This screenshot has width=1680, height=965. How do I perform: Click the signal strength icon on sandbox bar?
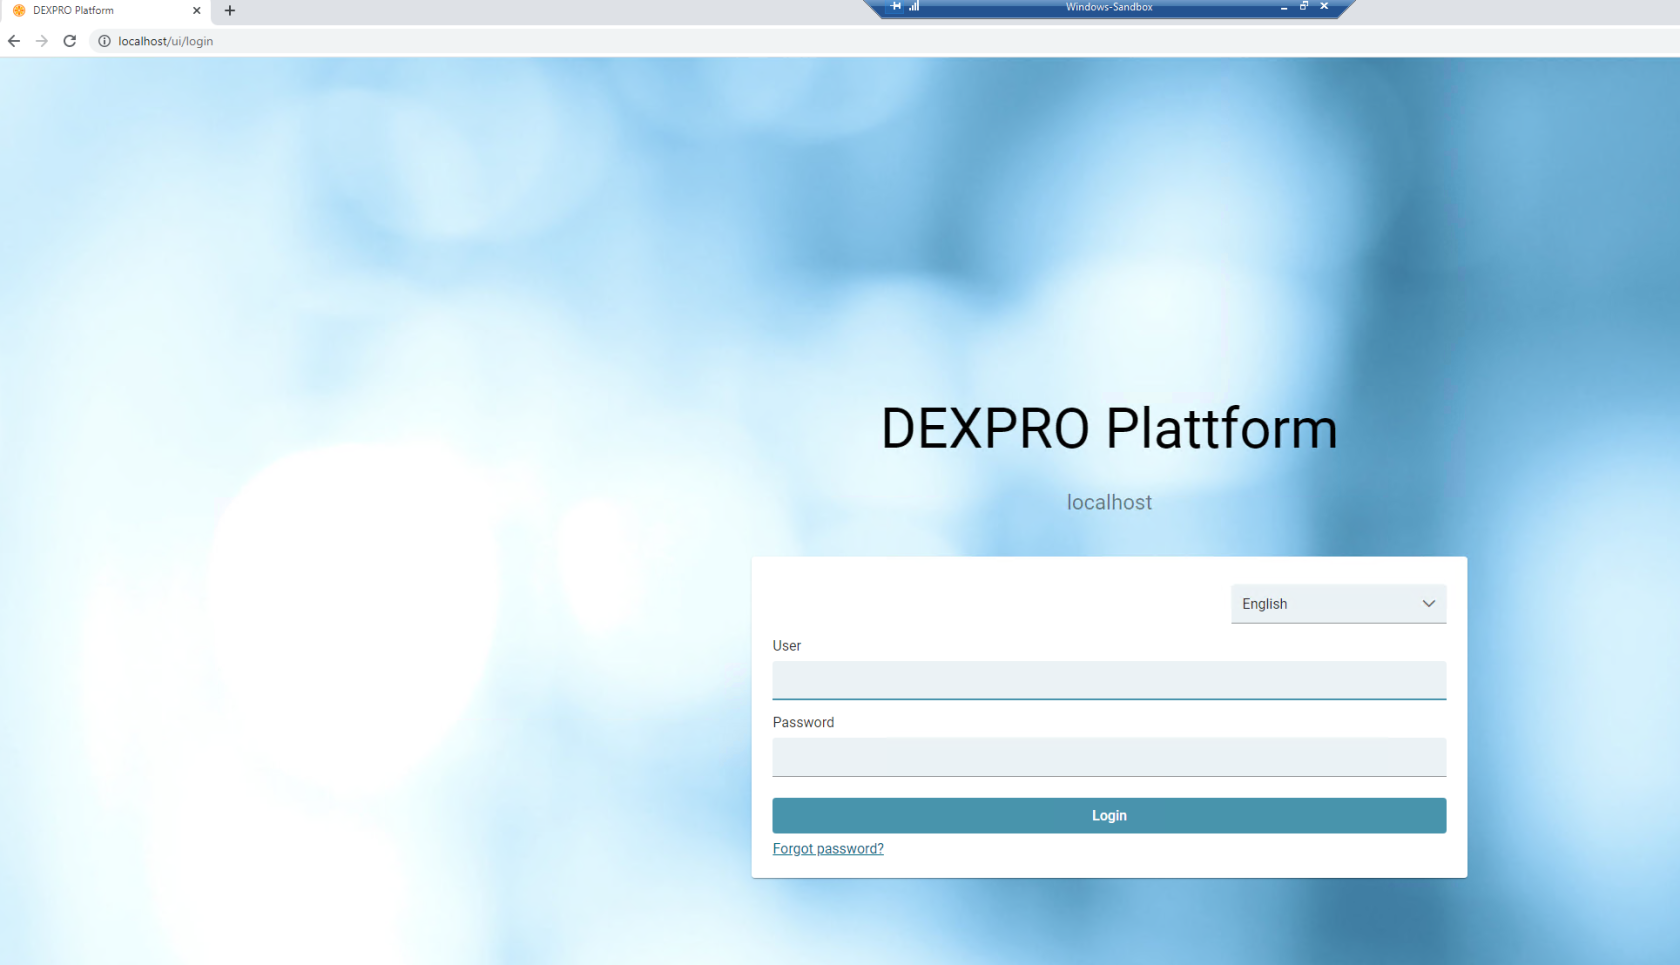click(x=914, y=6)
